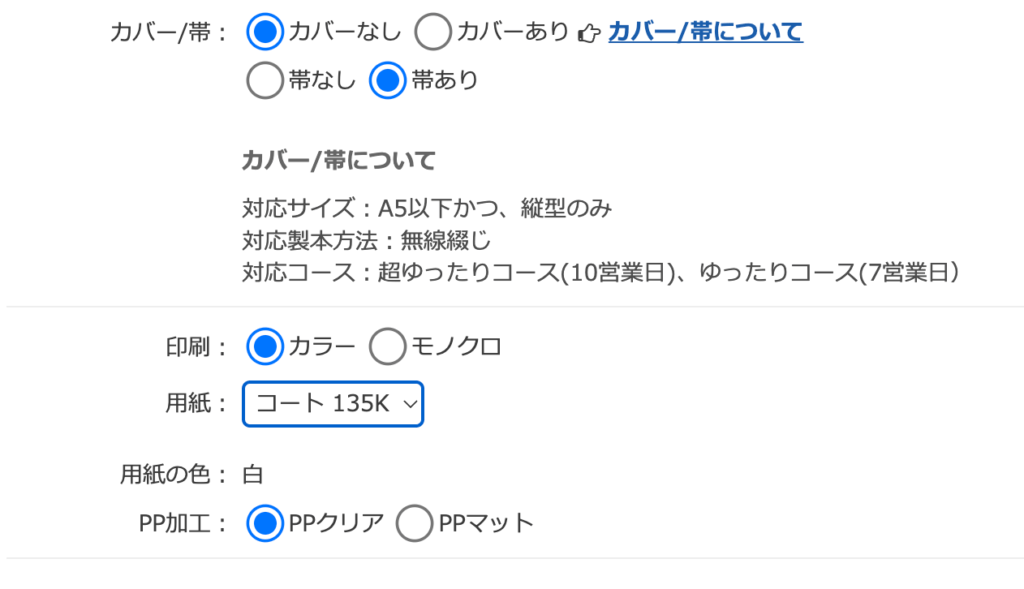The width and height of the screenshot is (1024, 589).
Task: Select the カバーなし radio button
Action: point(265,32)
